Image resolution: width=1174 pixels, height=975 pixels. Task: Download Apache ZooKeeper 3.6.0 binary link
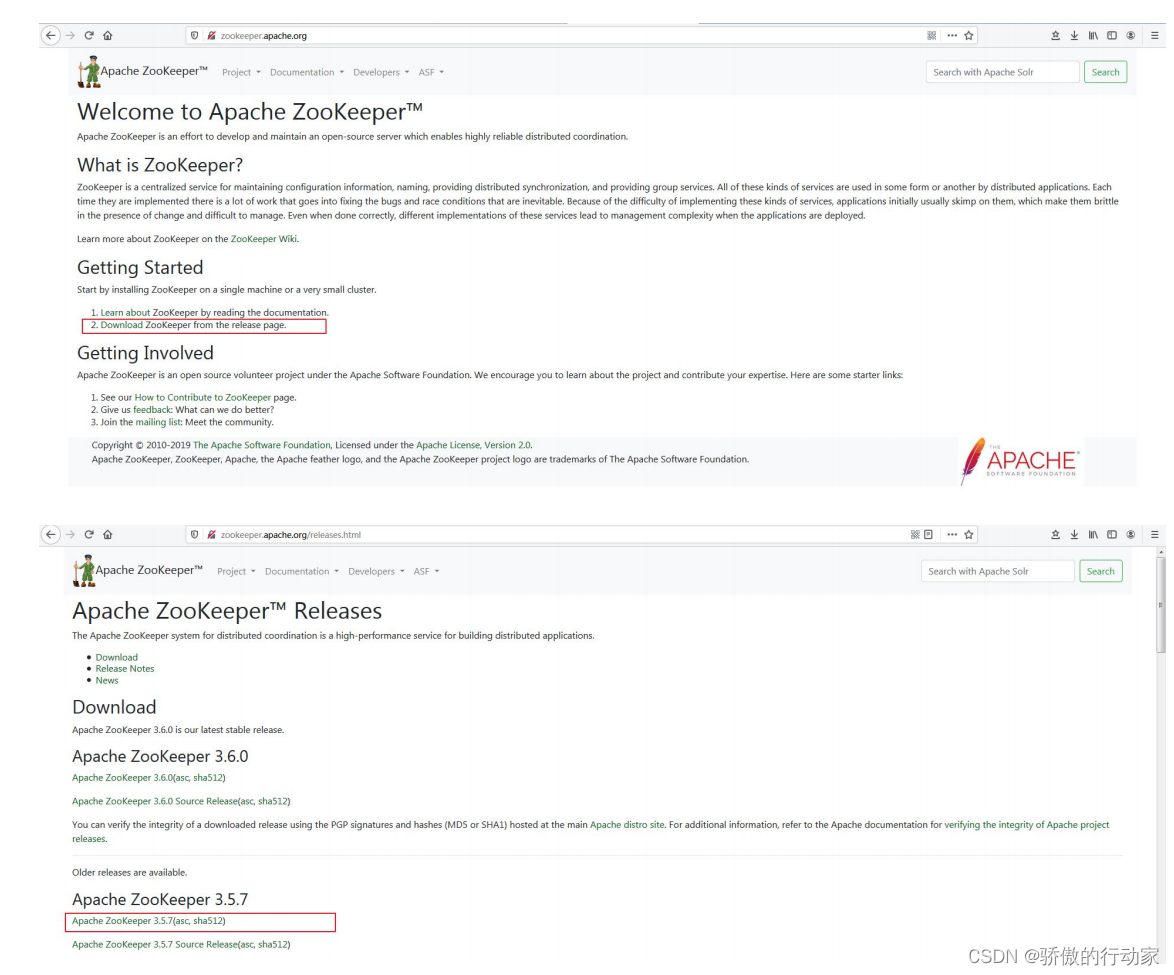[122, 778]
